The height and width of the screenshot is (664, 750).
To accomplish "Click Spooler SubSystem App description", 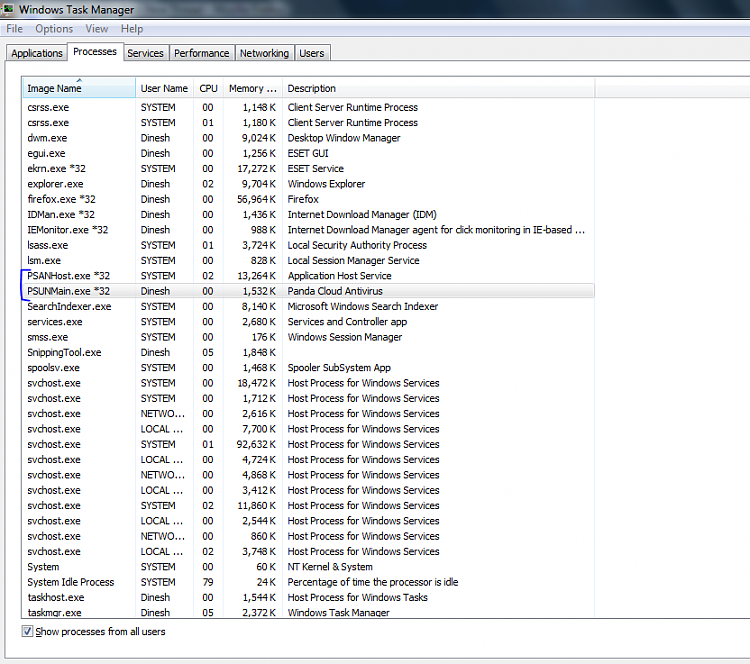I will pyautogui.click(x=339, y=367).
